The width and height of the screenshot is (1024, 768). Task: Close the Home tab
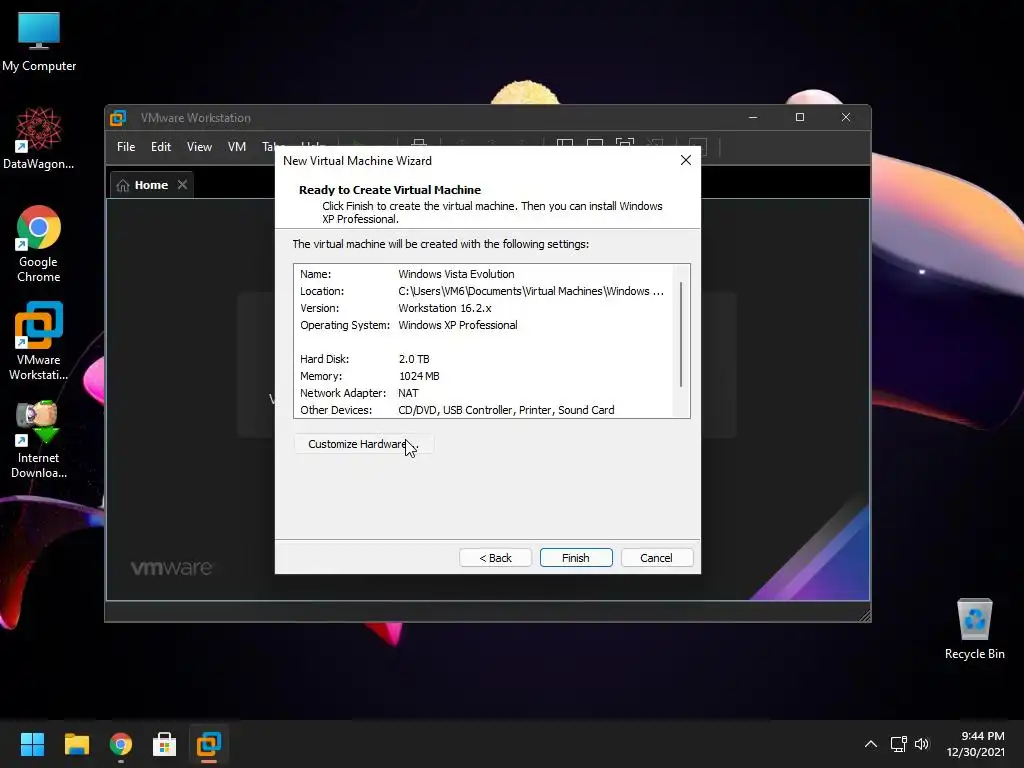pos(183,185)
